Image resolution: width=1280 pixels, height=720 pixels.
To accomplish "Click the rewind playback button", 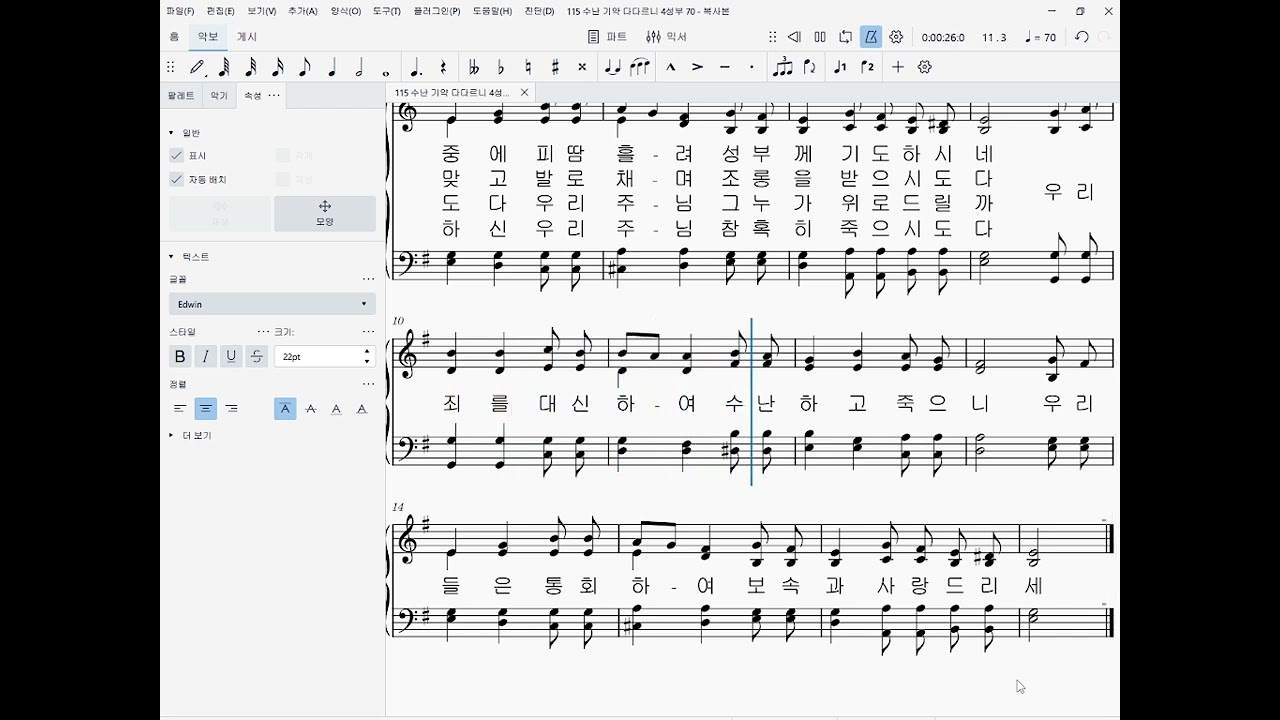I will (794, 37).
